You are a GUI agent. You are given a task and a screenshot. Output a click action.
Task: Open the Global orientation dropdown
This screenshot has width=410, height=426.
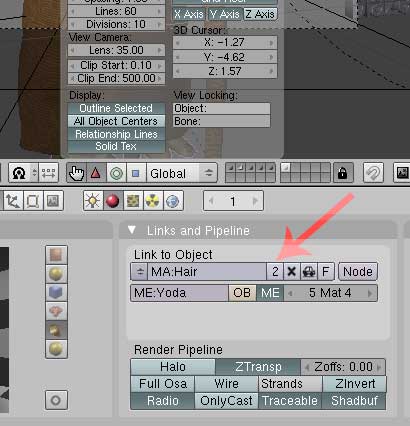[182, 173]
